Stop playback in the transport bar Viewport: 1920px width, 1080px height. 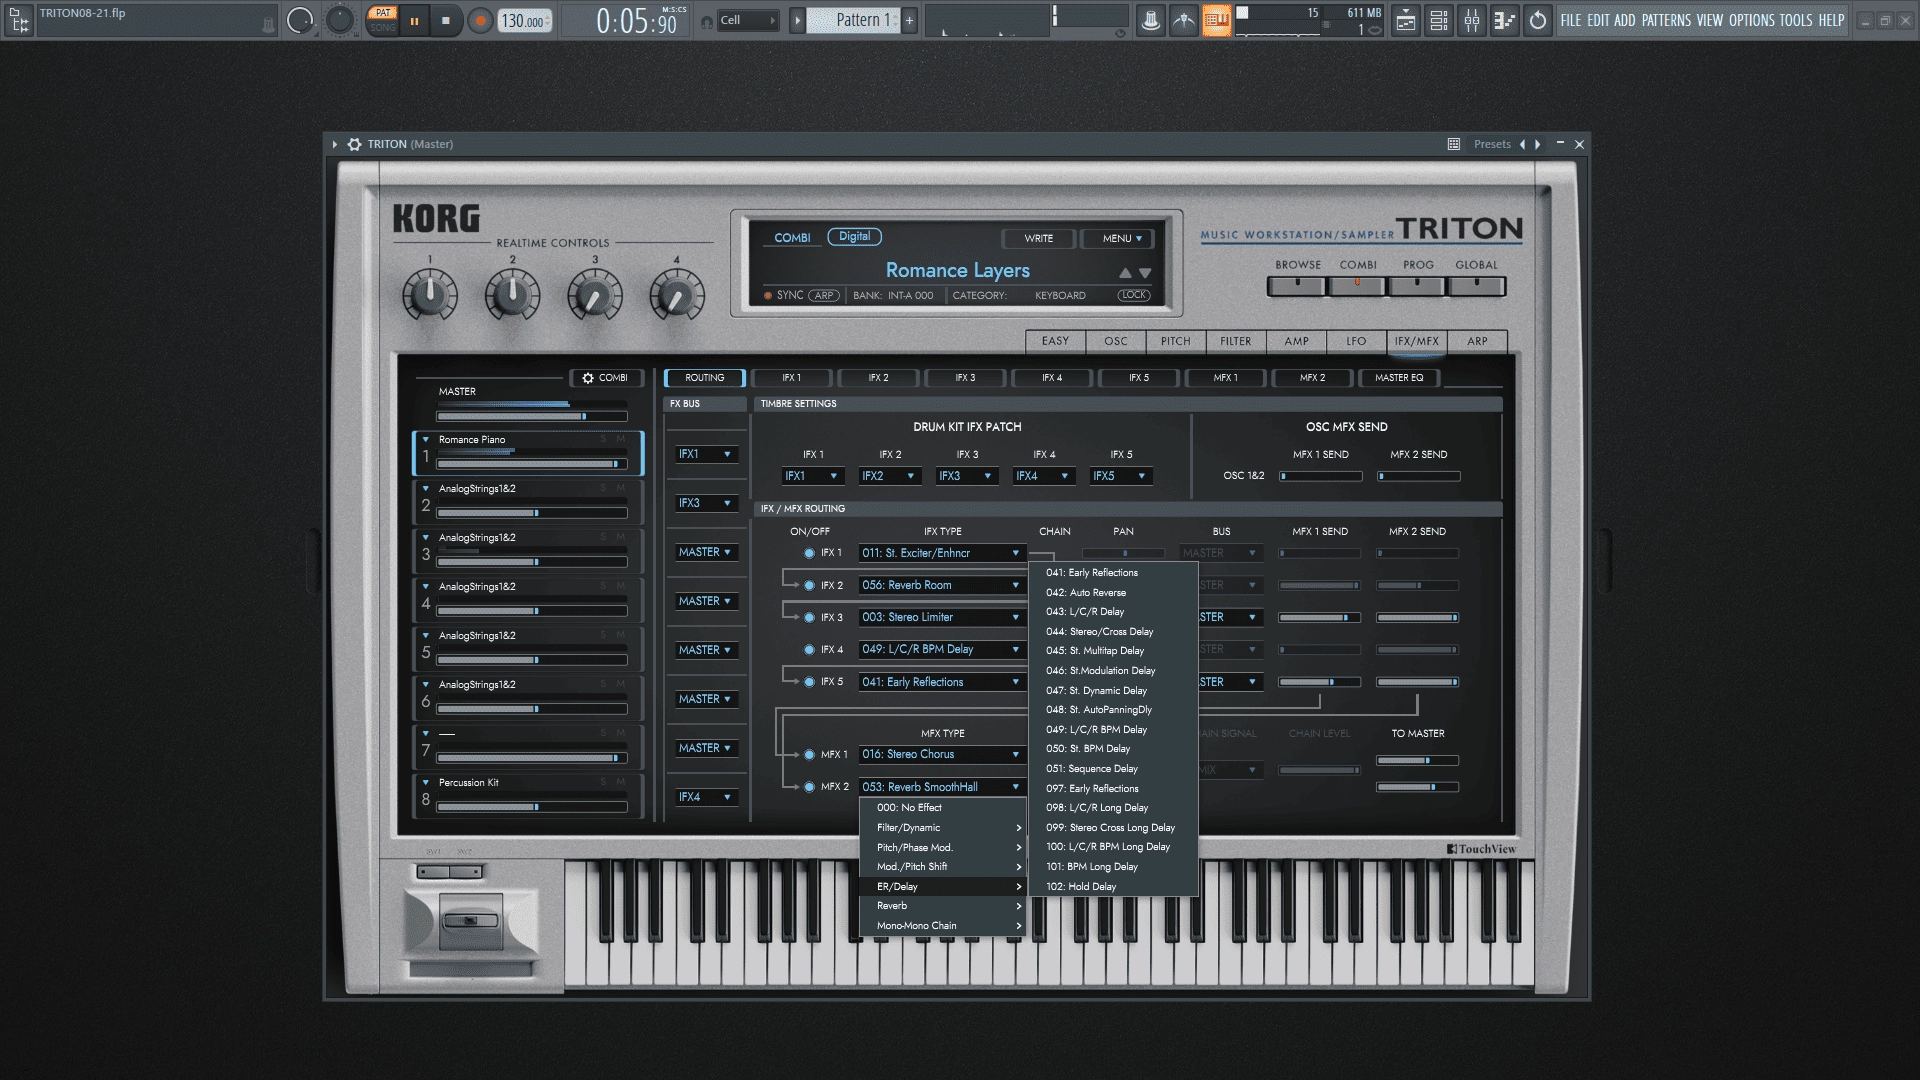click(x=446, y=20)
